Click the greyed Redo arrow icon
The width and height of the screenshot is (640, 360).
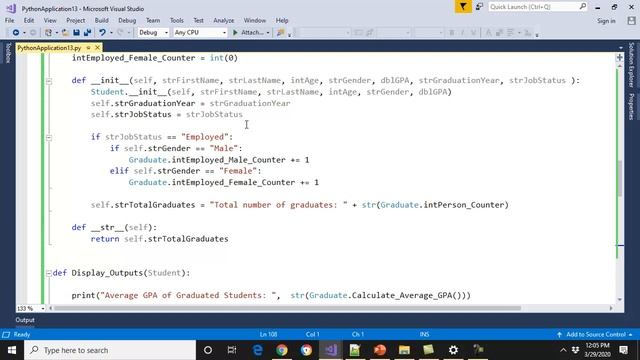point(120,32)
